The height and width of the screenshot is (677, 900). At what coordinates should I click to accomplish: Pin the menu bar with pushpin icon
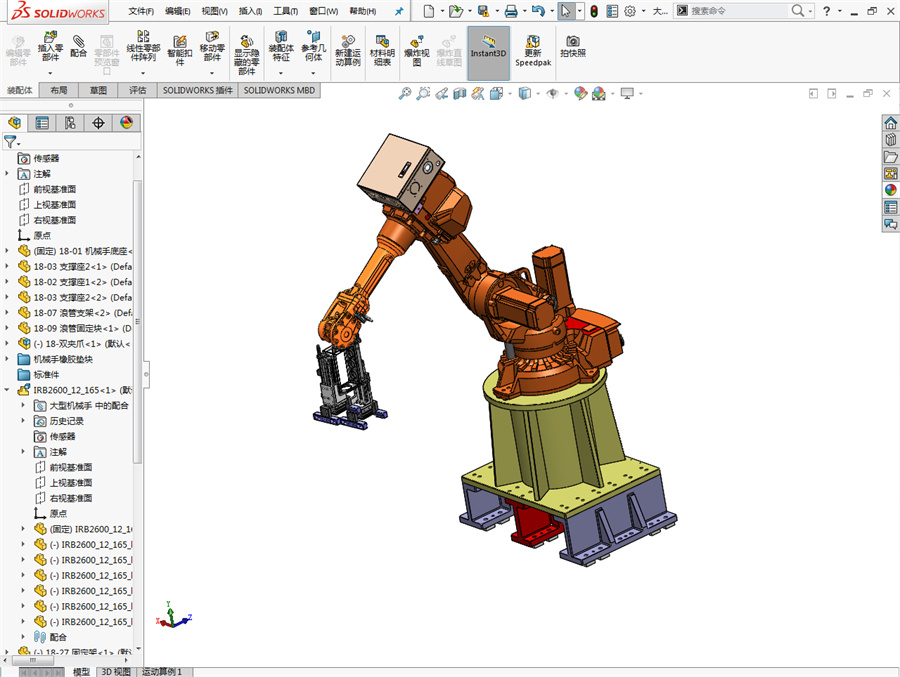pyautogui.click(x=399, y=11)
